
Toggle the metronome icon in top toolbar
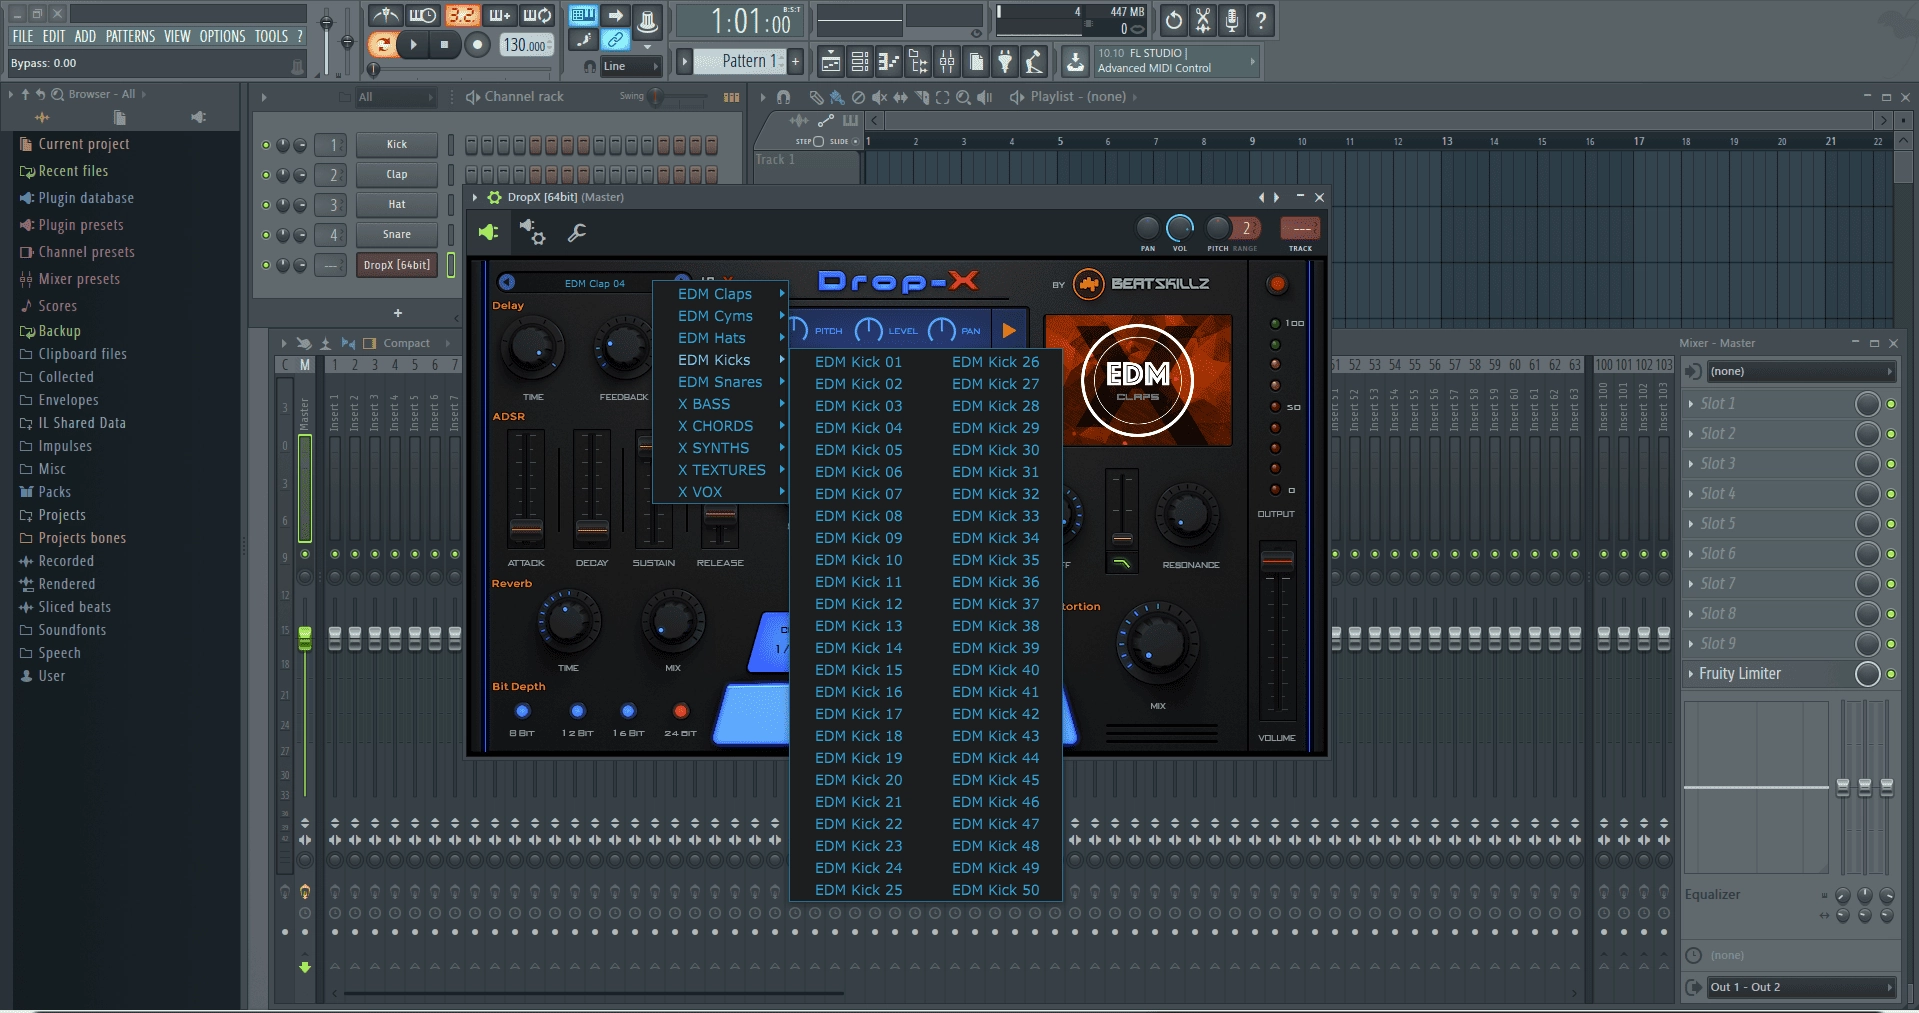pos(385,16)
